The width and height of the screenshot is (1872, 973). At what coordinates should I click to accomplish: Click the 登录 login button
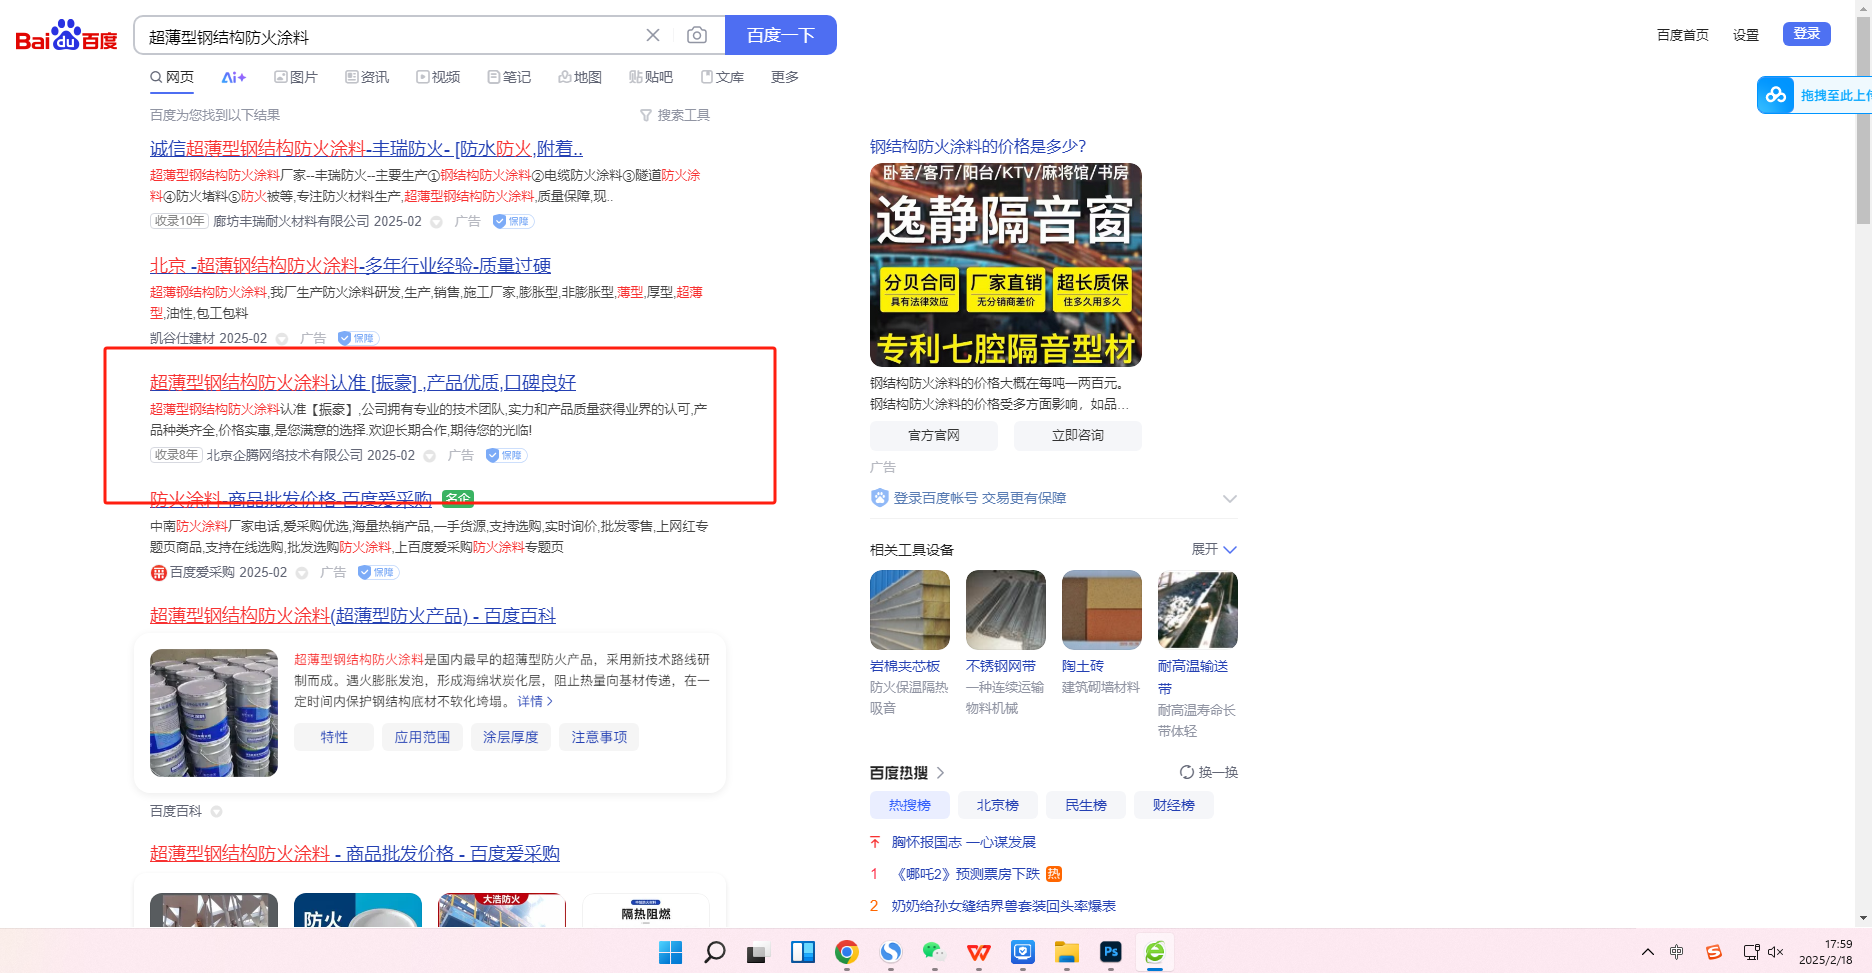[x=1807, y=34]
